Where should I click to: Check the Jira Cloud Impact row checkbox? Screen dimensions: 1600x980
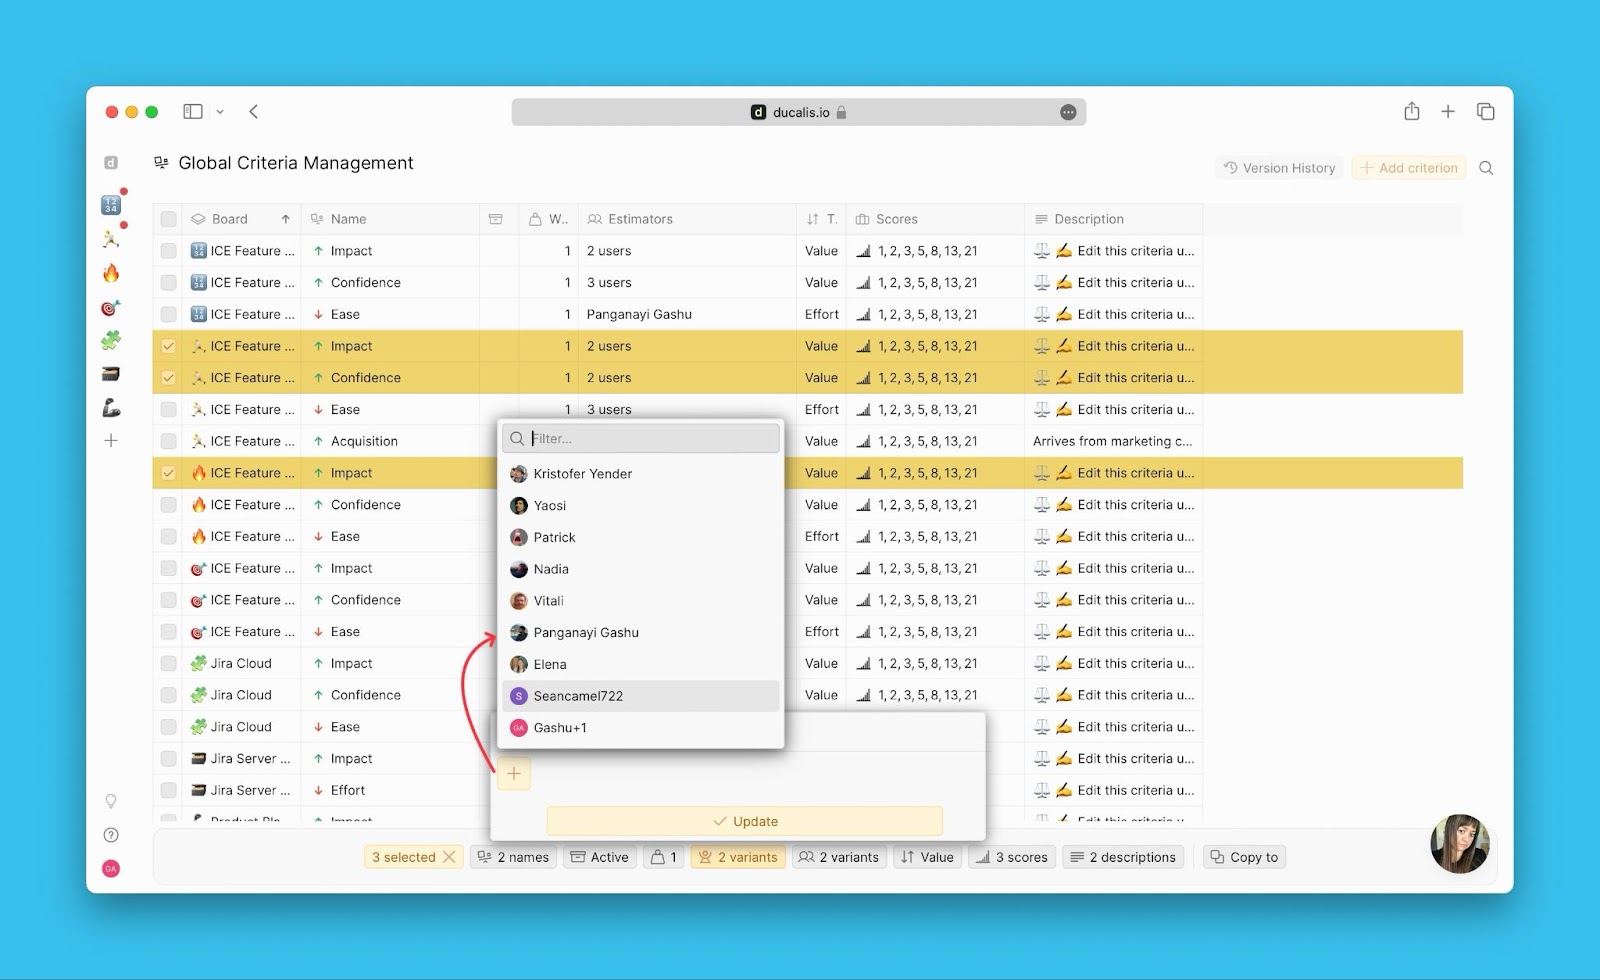[168, 663]
